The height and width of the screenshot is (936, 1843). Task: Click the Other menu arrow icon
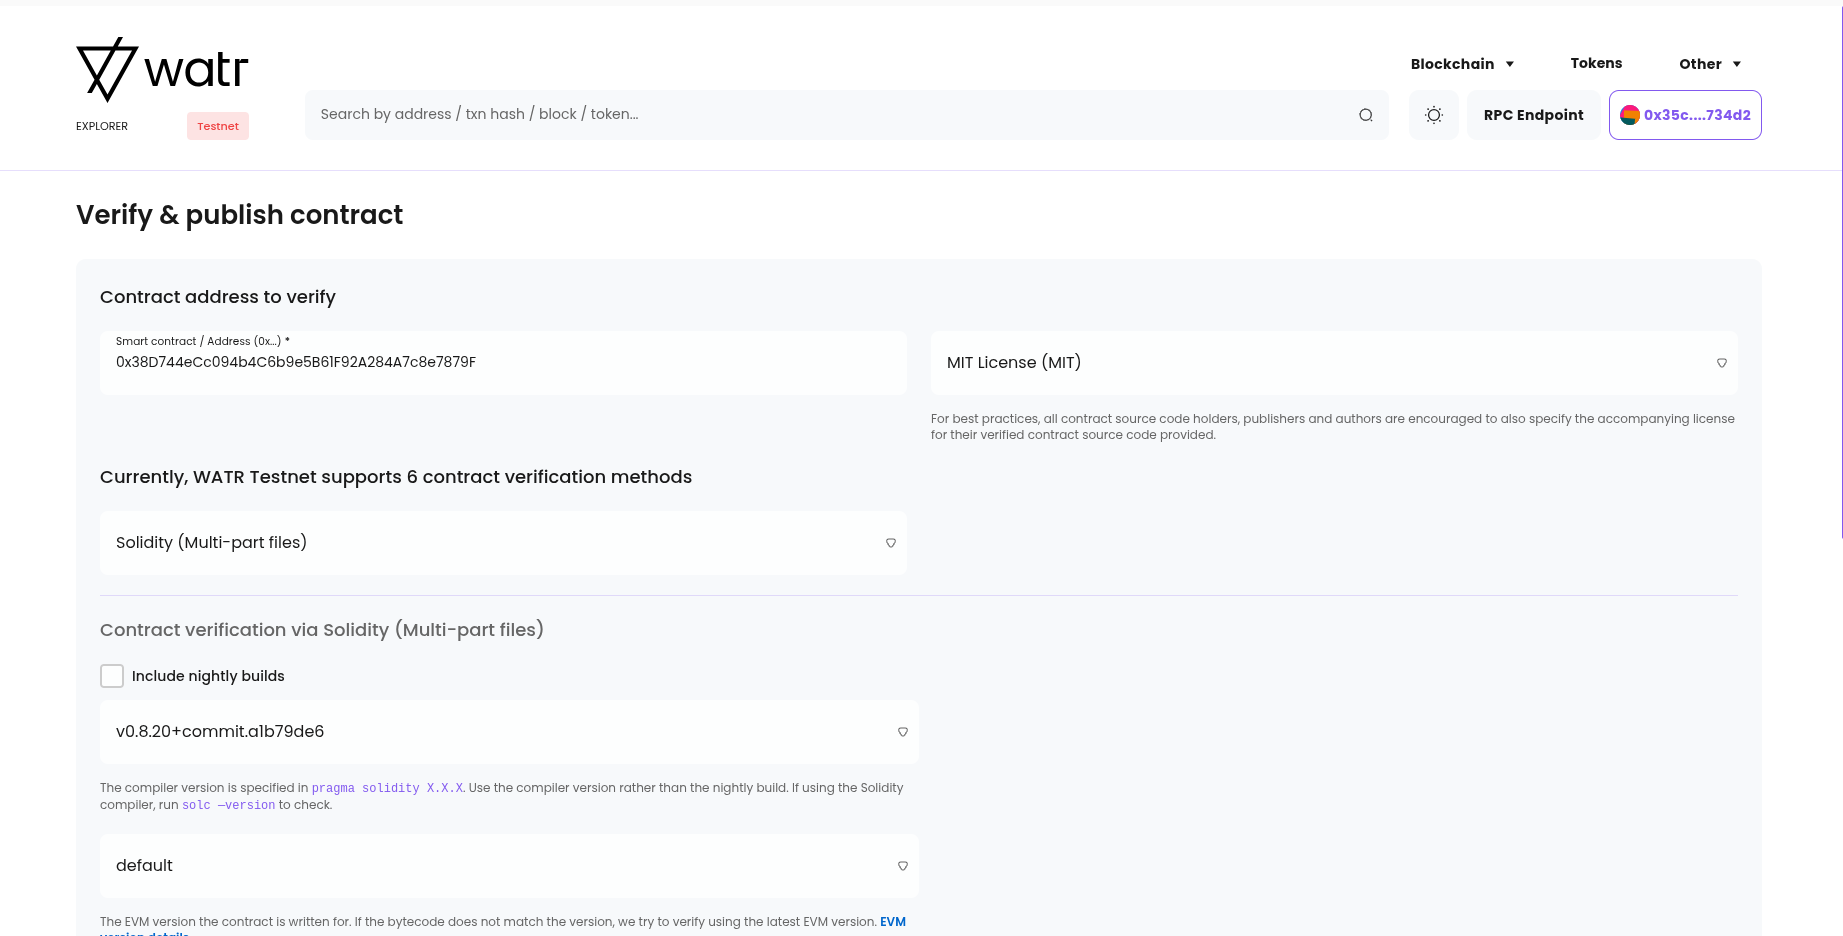pos(1736,64)
